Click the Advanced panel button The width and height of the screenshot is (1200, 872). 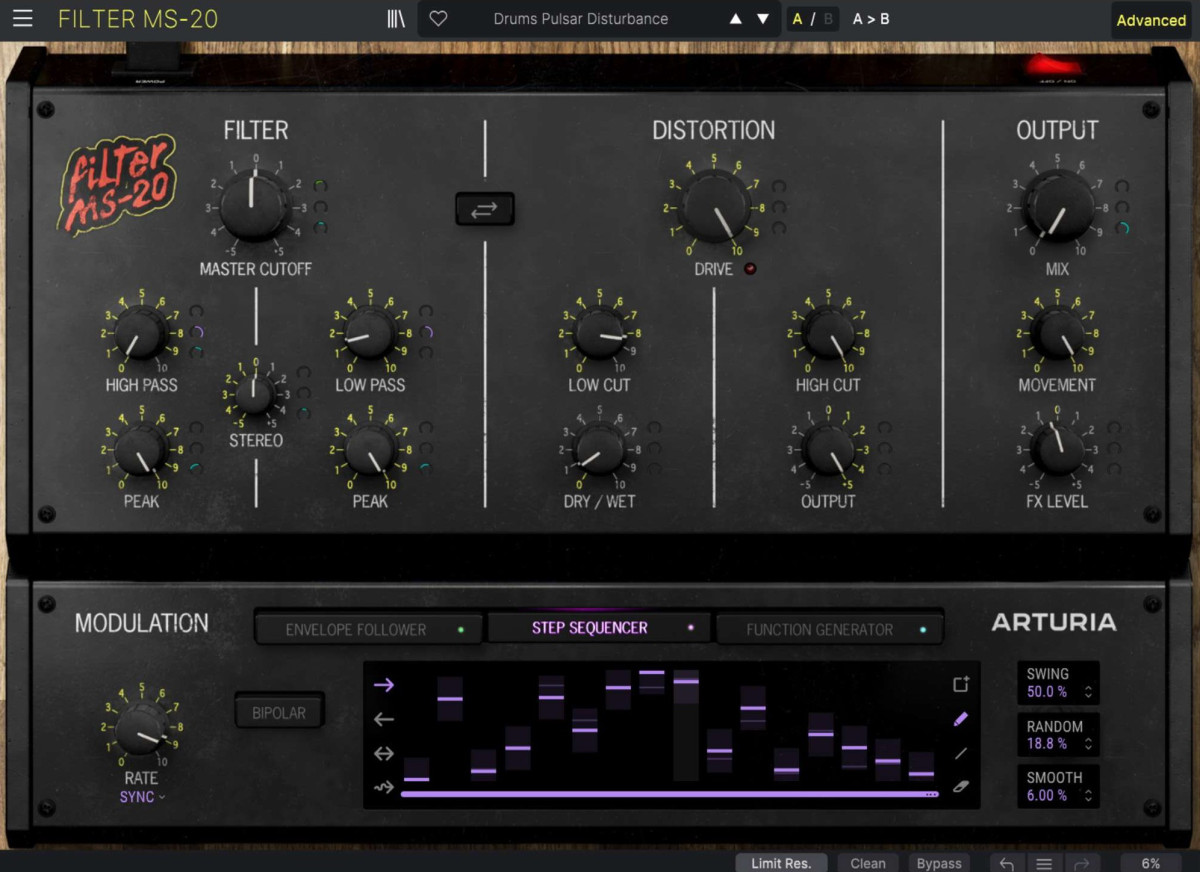tap(1151, 20)
